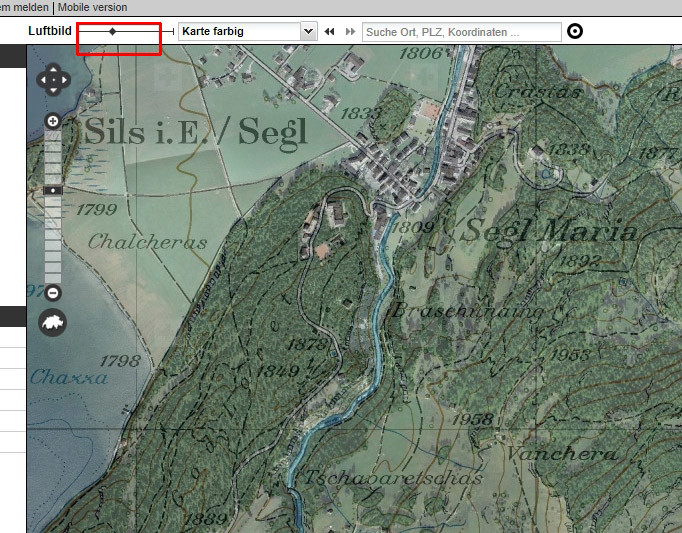Image resolution: width=682 pixels, height=533 pixels.
Task: Pan the map up with arrow
Action: click(53, 69)
